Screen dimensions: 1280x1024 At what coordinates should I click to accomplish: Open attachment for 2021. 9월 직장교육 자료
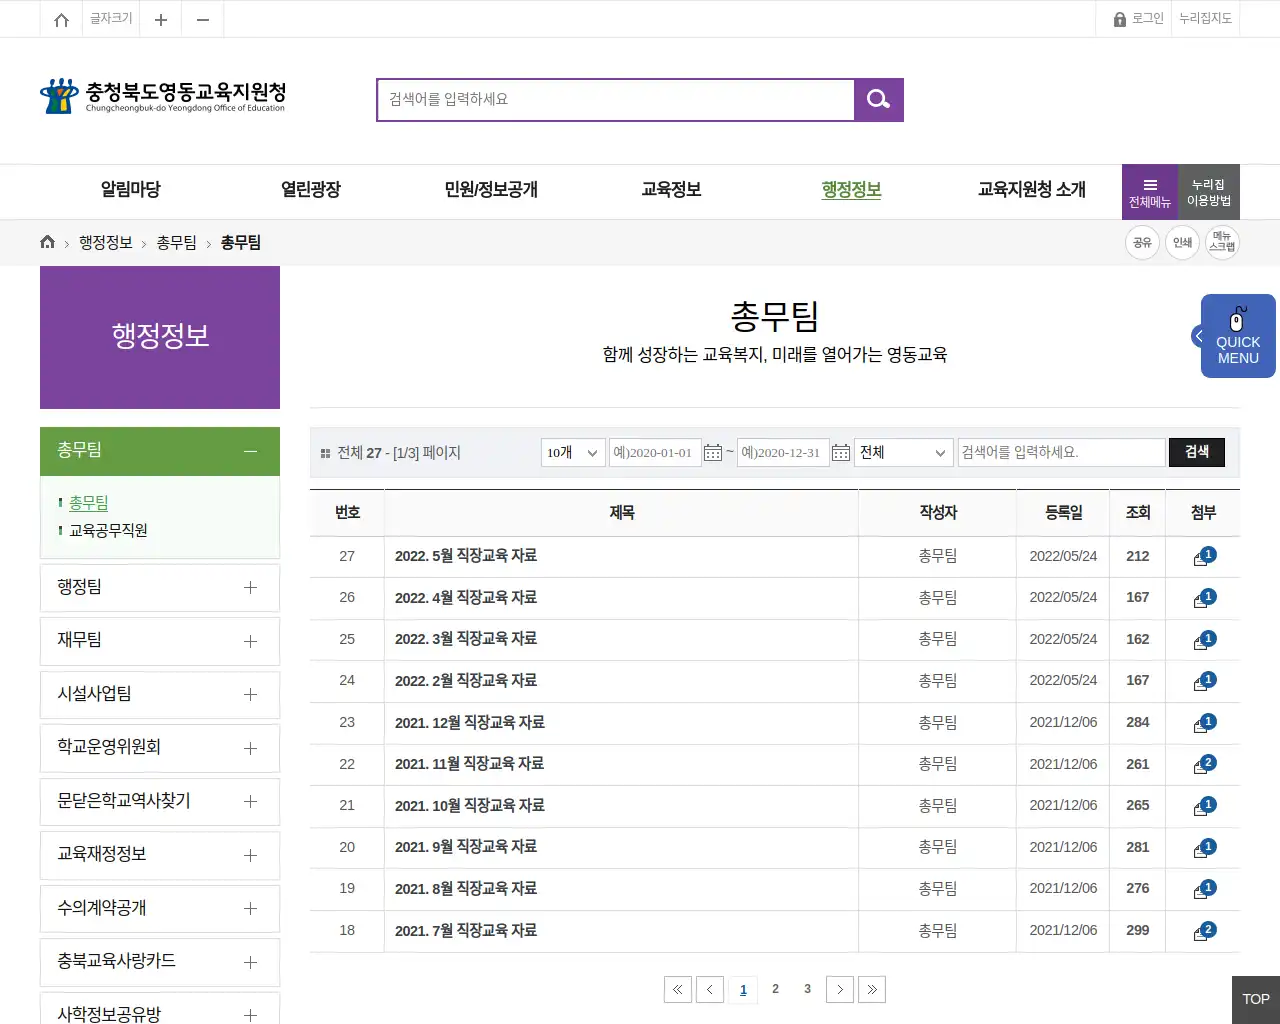coord(1204,848)
